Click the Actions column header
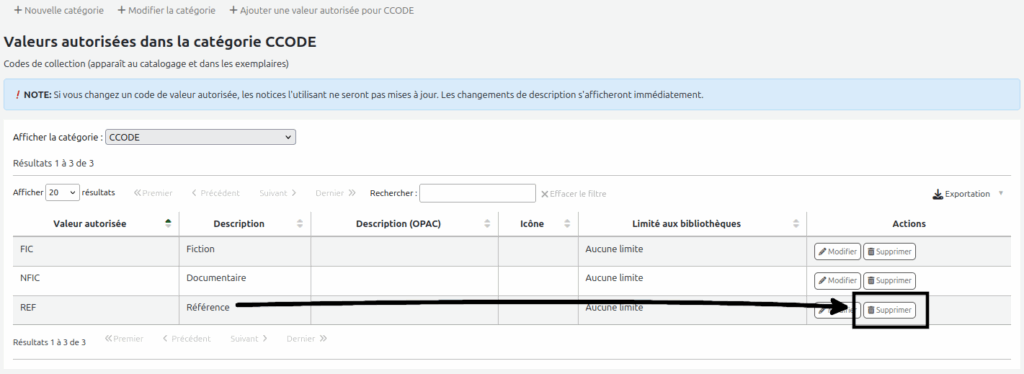 (908, 223)
